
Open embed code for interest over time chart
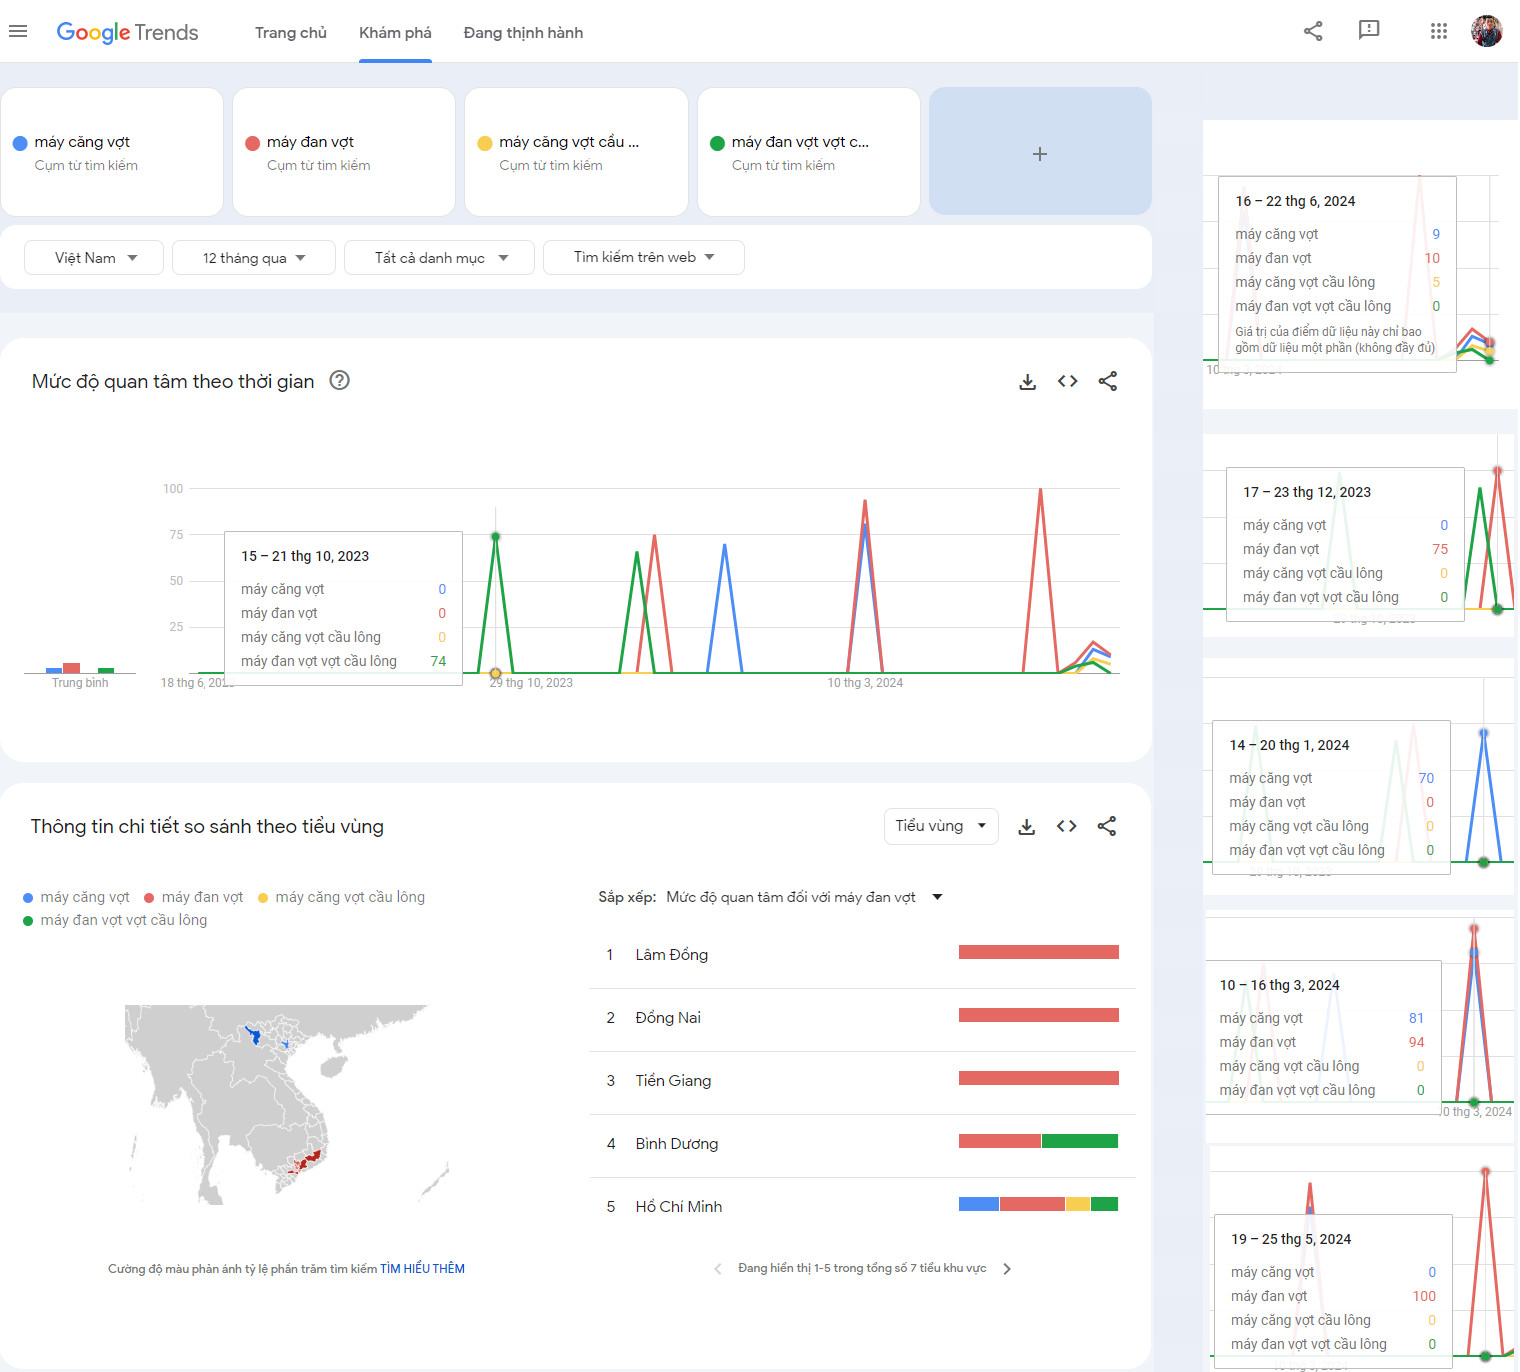click(1067, 381)
